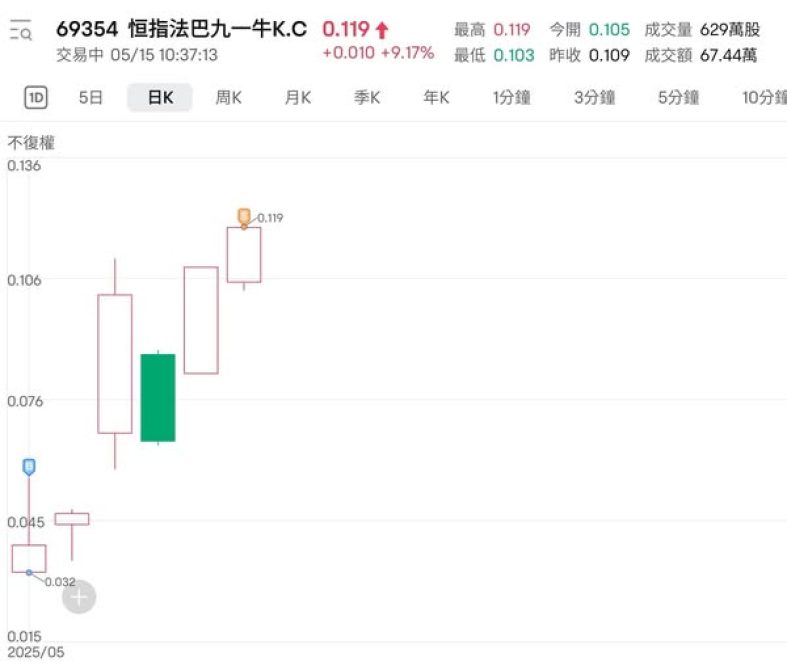
Task: Click the 1D period icon
Action: click(x=36, y=97)
